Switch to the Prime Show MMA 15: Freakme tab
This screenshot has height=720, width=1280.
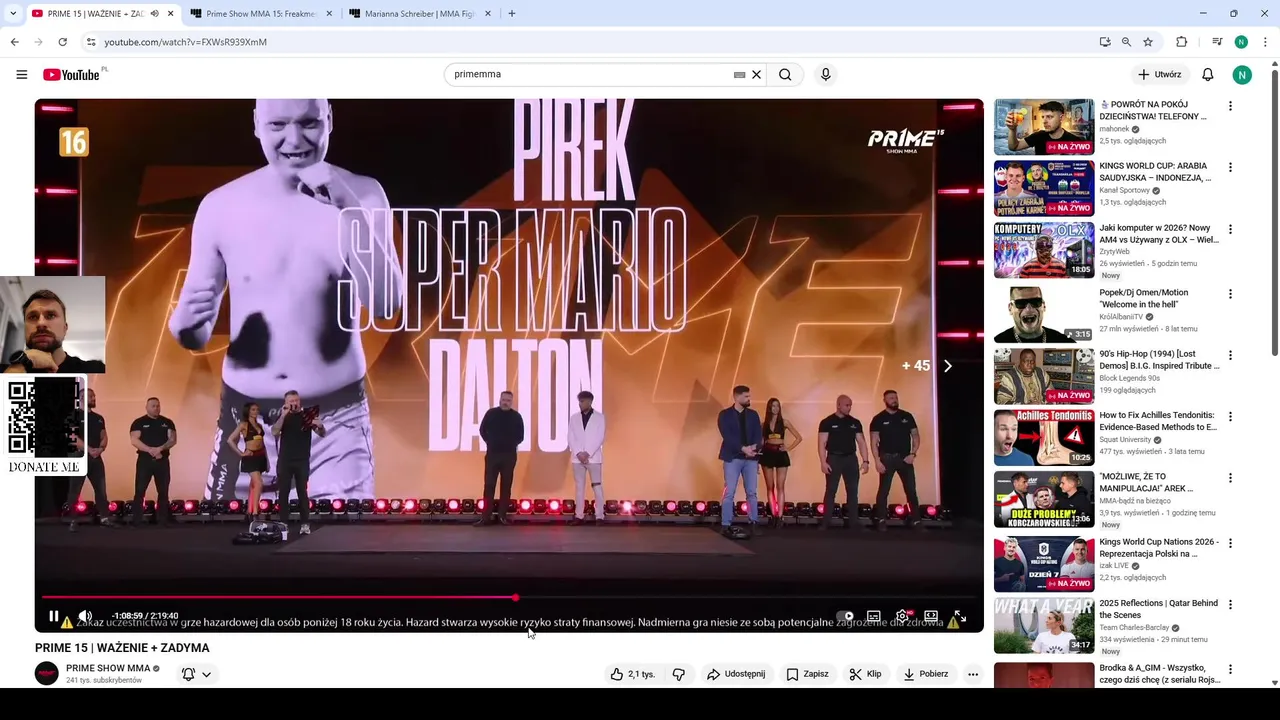tap(260, 14)
